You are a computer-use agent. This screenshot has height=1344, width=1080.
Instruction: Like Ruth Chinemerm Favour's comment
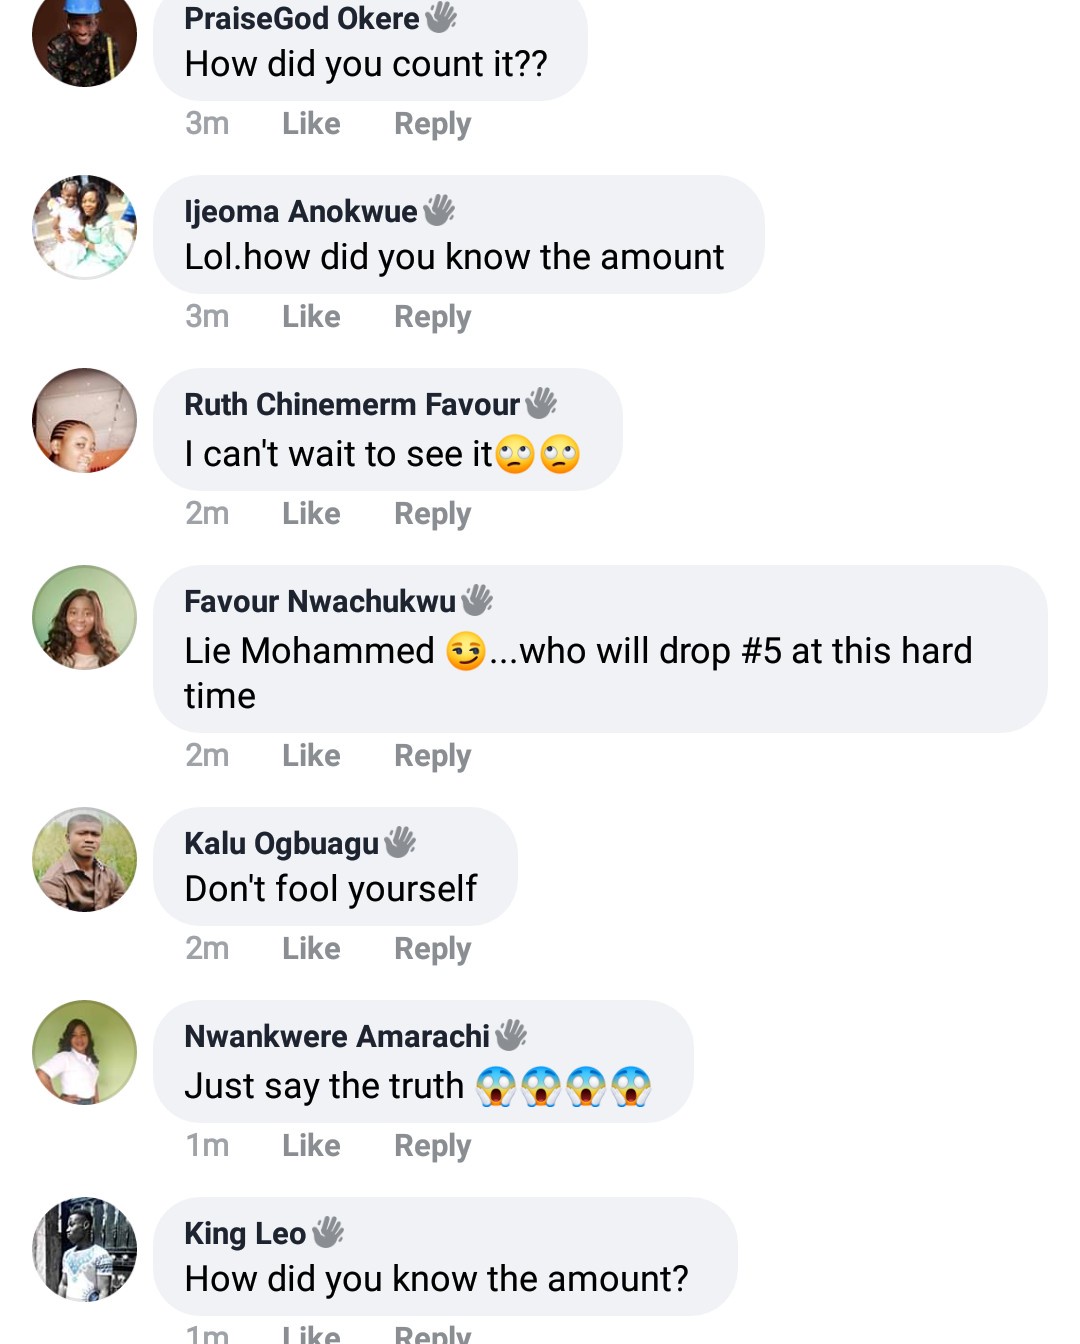[x=311, y=514]
